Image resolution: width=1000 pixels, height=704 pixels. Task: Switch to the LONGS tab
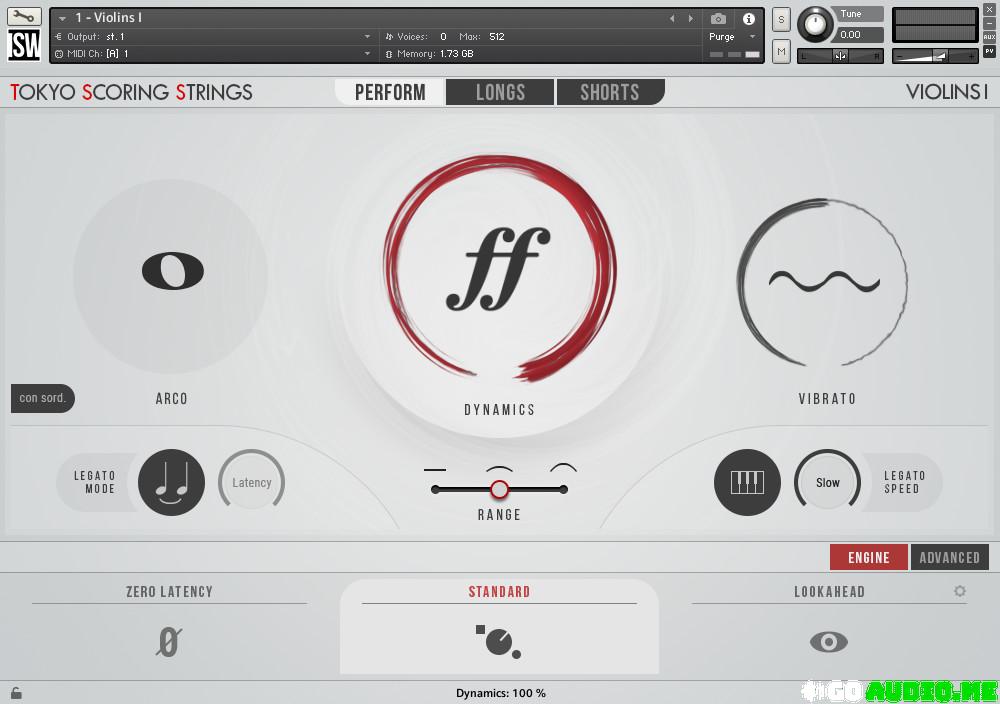point(500,92)
